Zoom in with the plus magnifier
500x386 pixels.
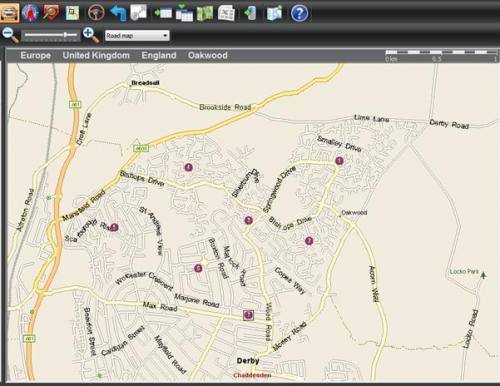pyautogui.click(x=91, y=35)
